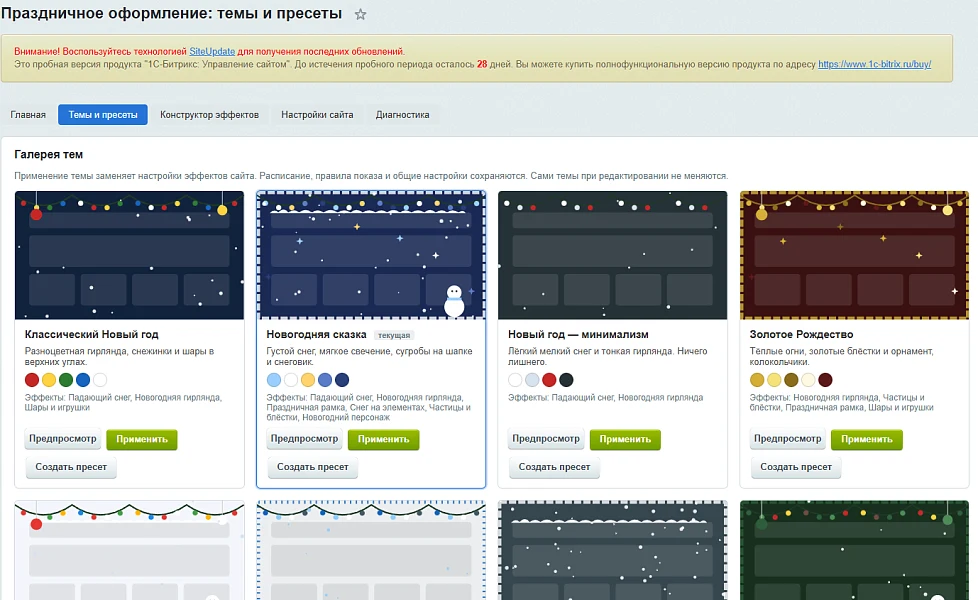The image size is (978, 600).
Task: Apply the Золотое Рождество theme
Action: click(x=867, y=439)
